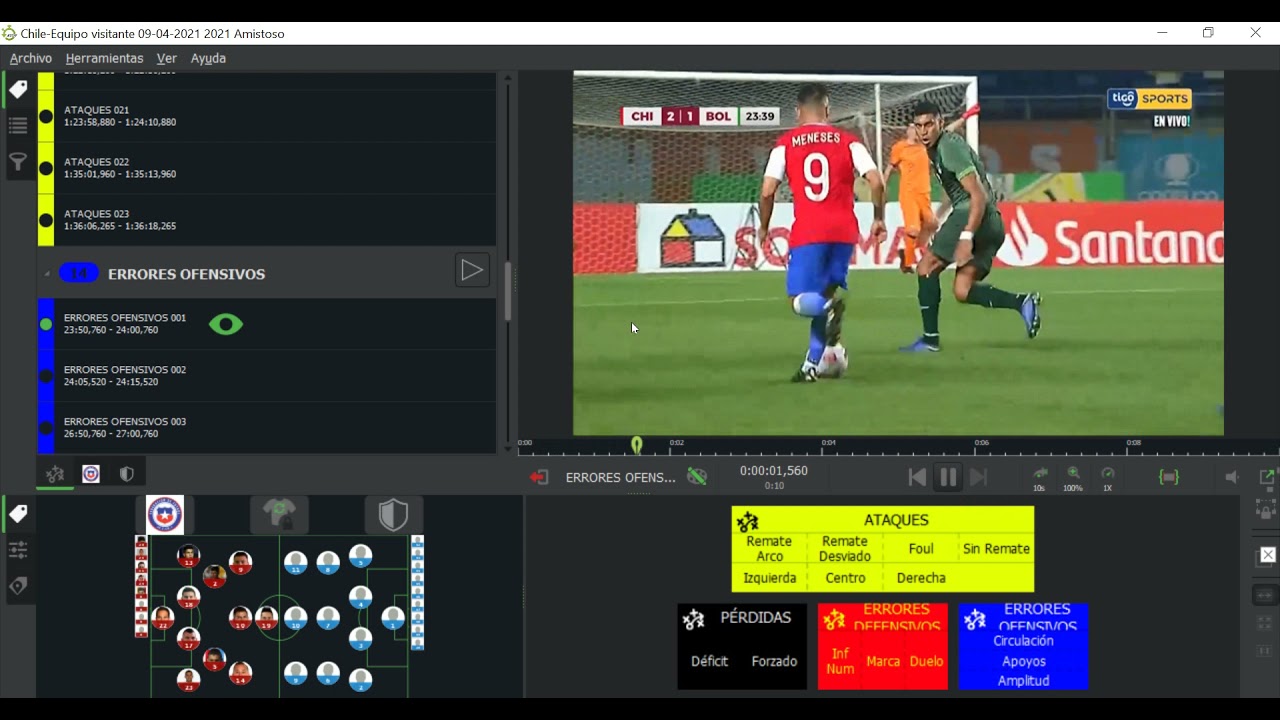Change the 1X playback speed
Viewport: 1280px width, 720px height.
(1107, 478)
